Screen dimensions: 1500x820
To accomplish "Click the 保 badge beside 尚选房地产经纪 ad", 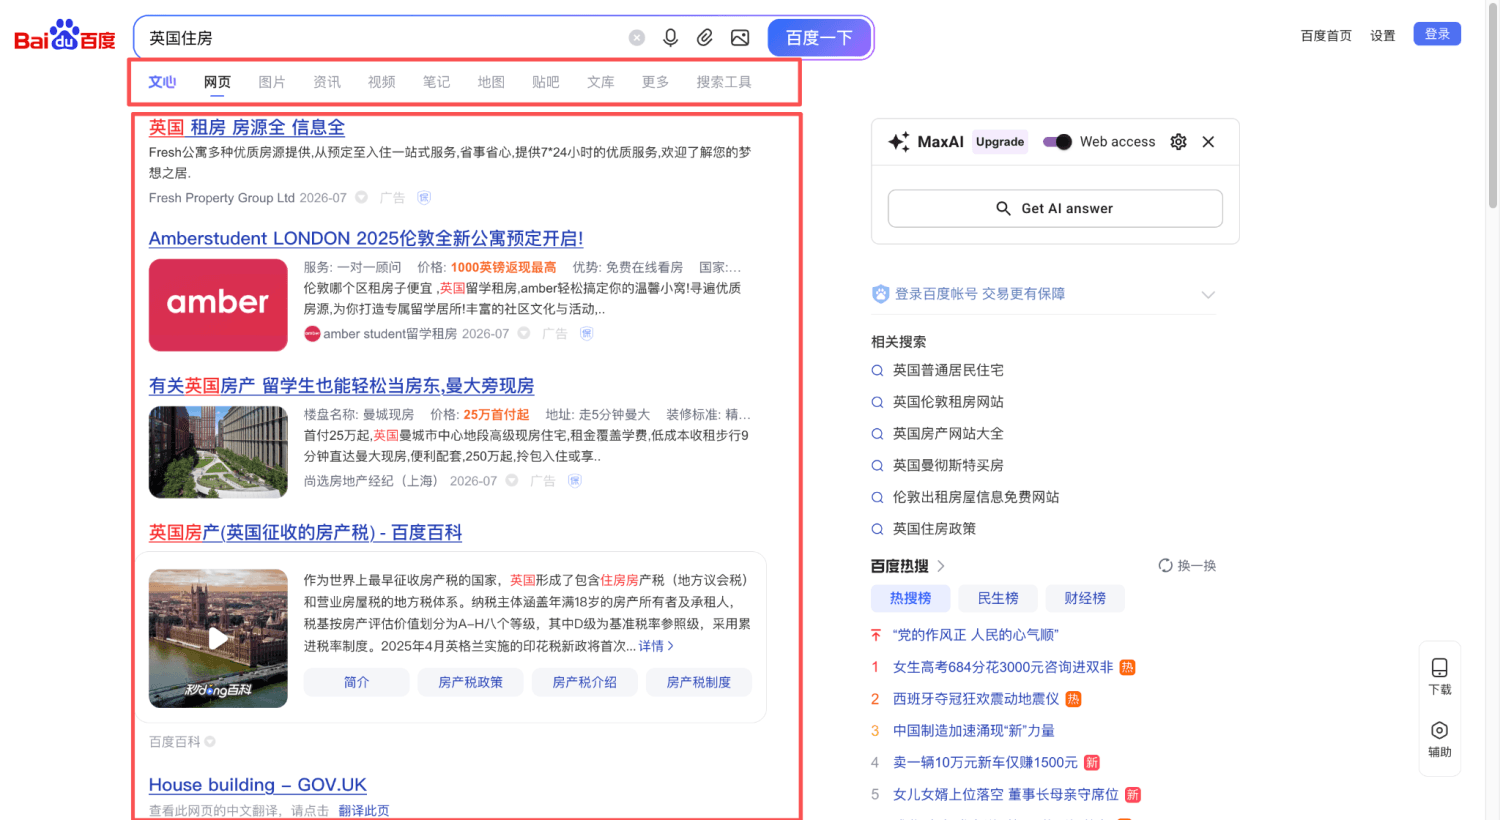I will coord(575,481).
